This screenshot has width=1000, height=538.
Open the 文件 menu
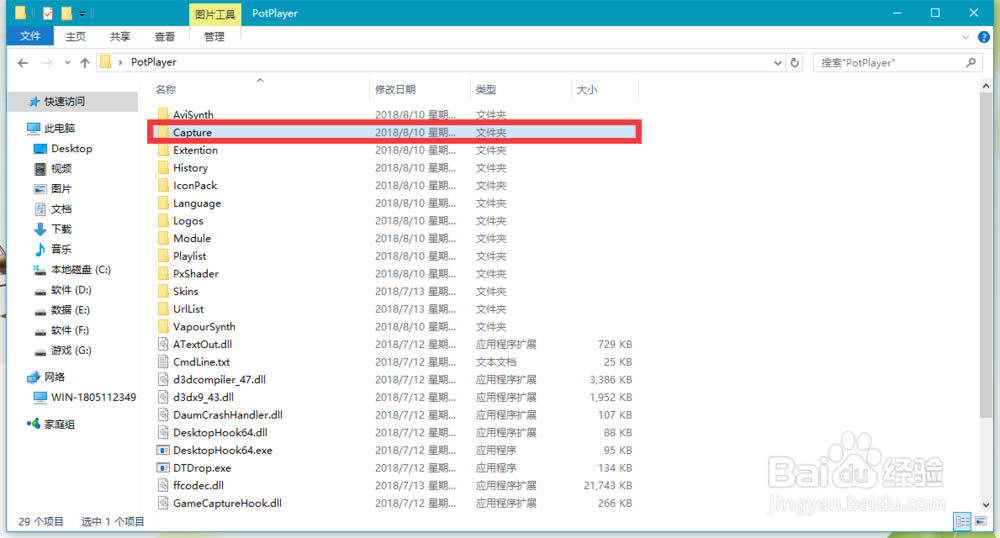(x=30, y=37)
